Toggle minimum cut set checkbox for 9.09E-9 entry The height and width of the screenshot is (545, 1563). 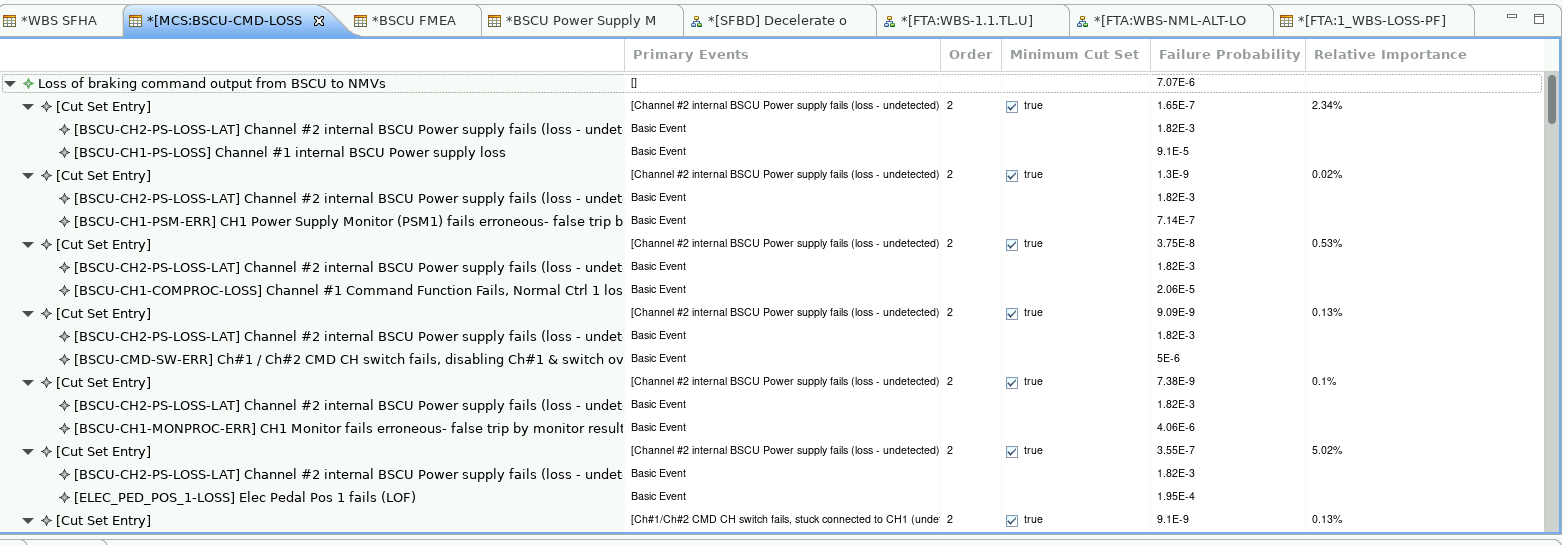tap(1012, 313)
